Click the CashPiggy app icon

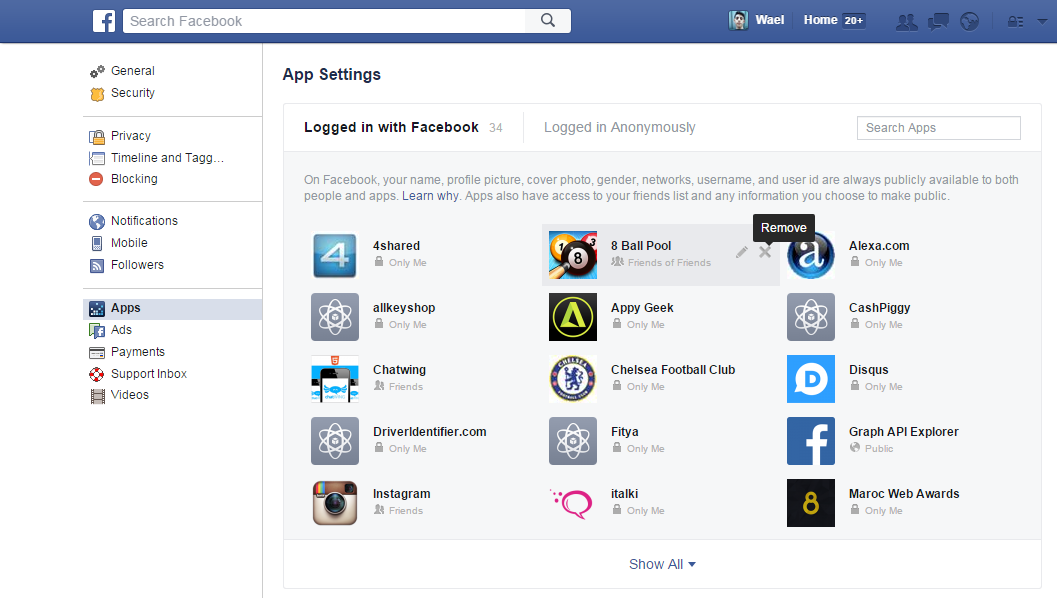[x=811, y=317]
